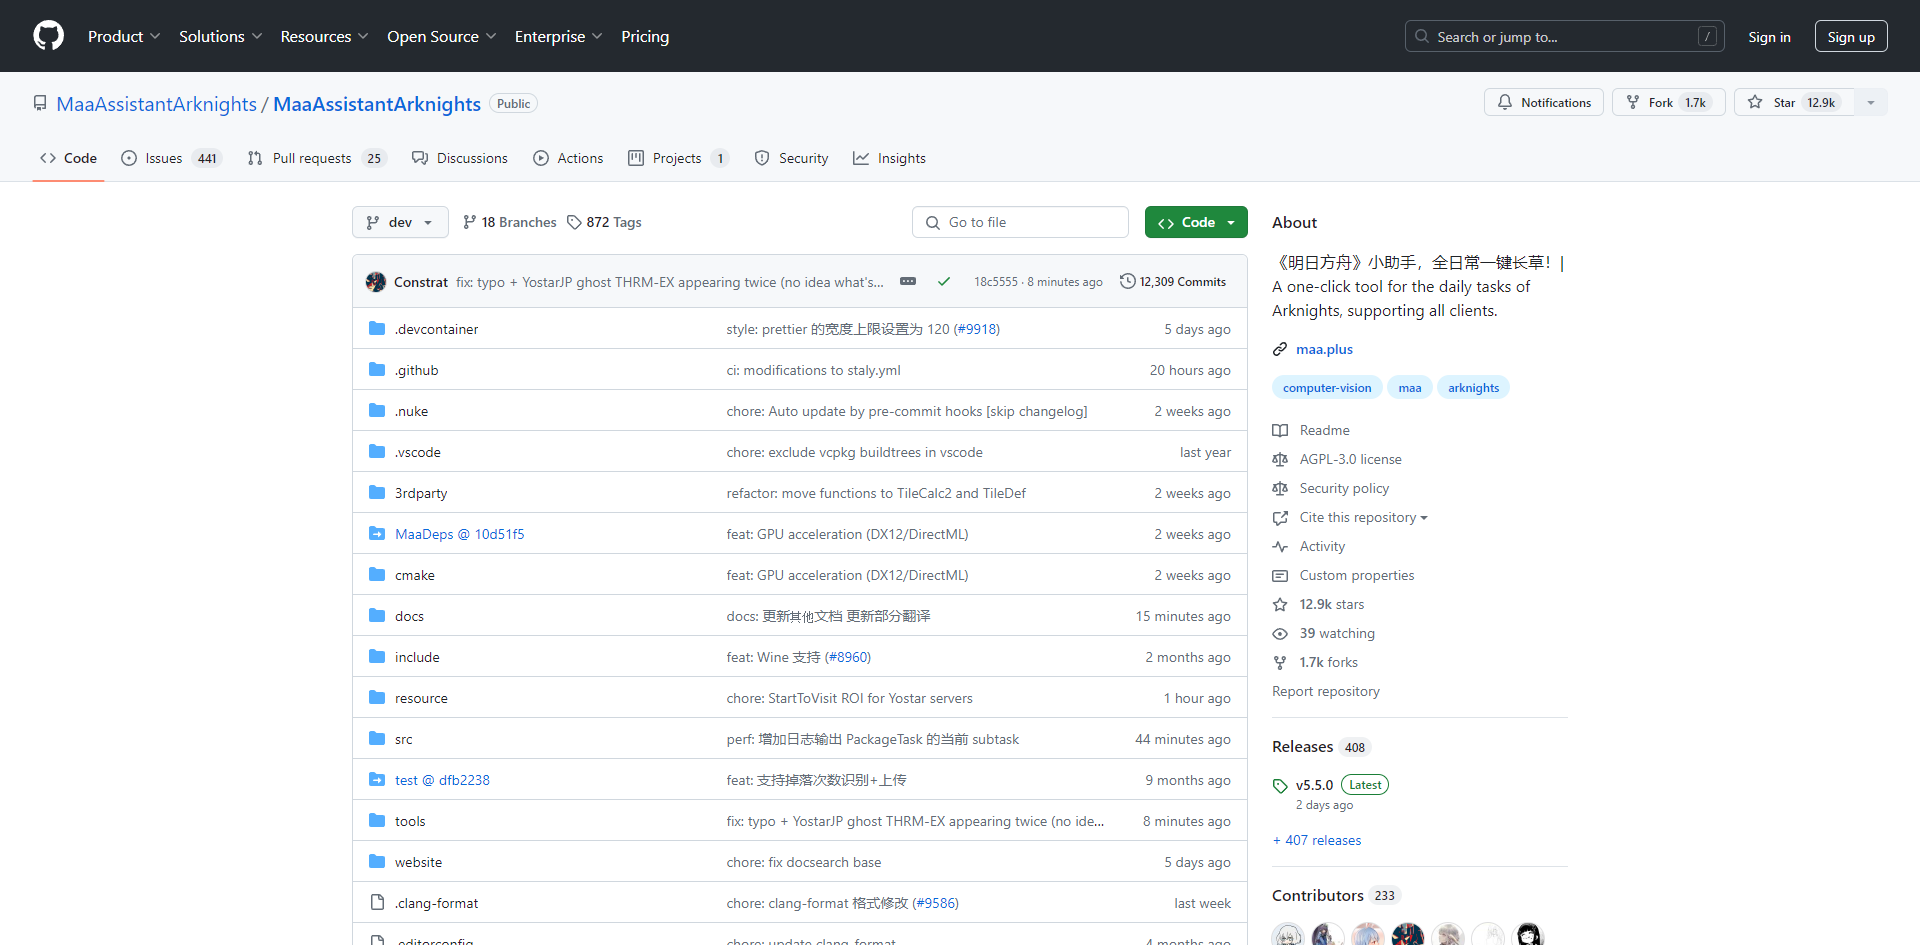Open commit hash 18c5555
The height and width of the screenshot is (945, 1920).
[996, 282]
